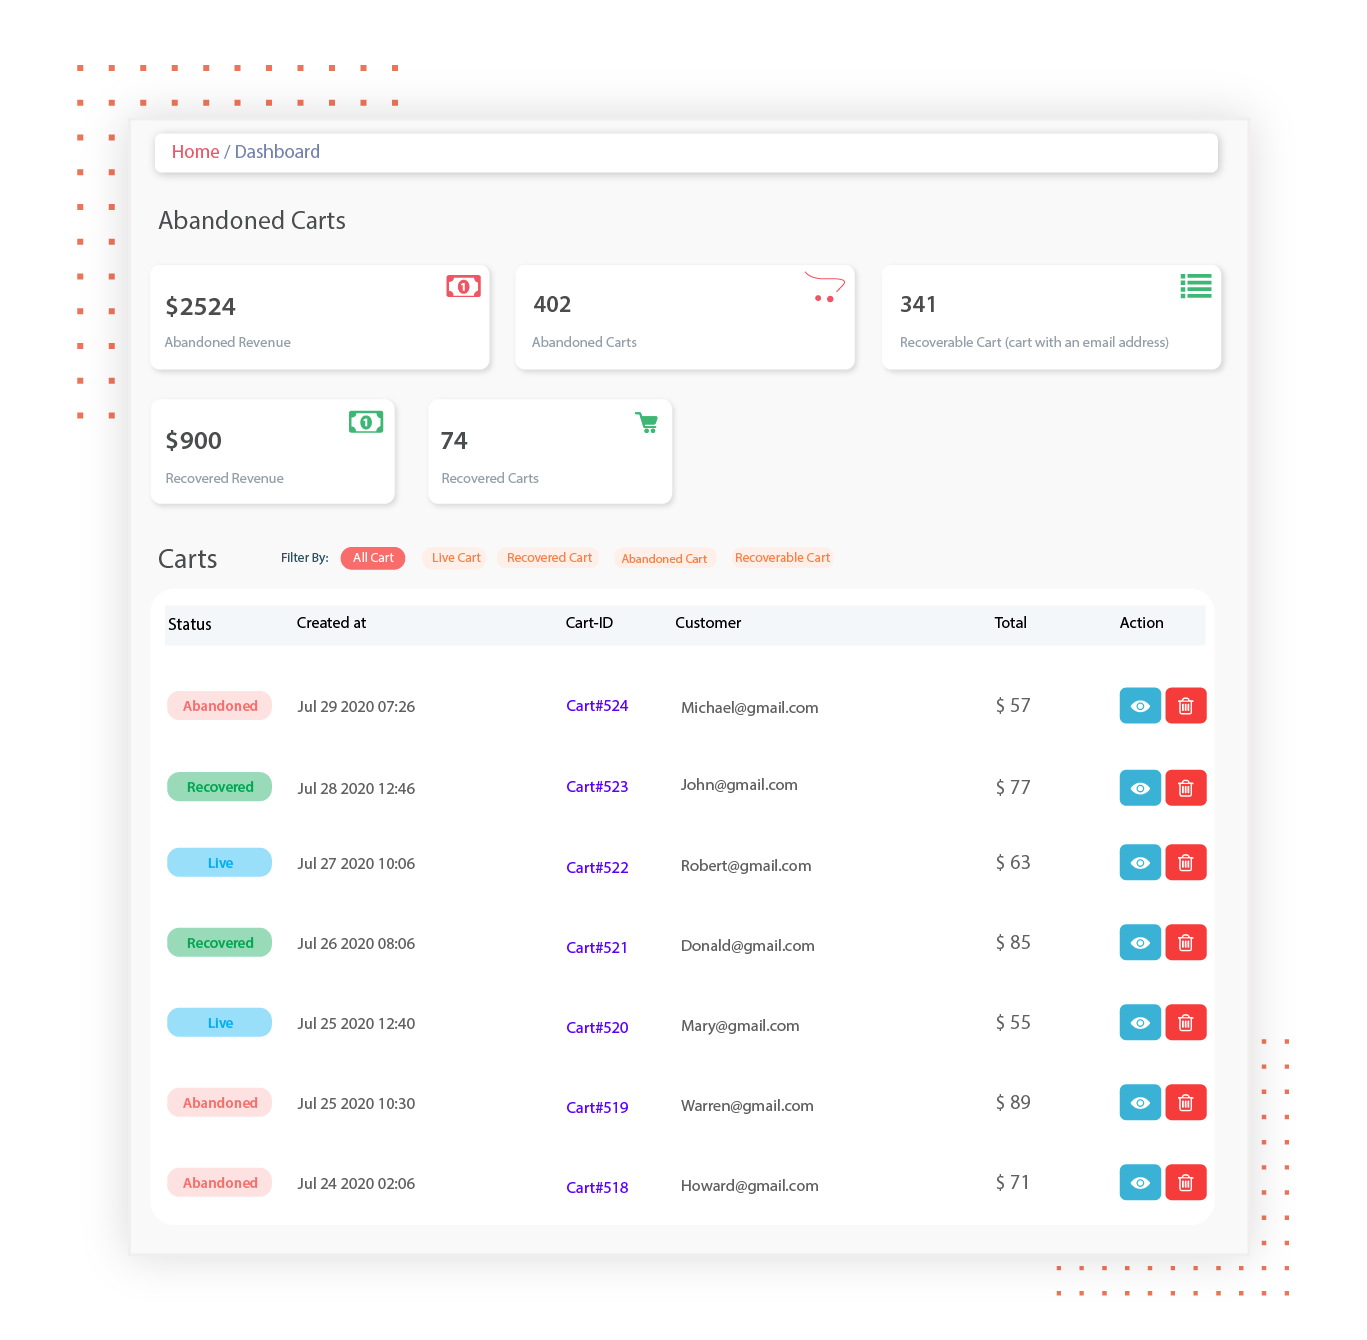The image size is (1367, 1340).
Task: Open the Cart#519 link
Action: pyautogui.click(x=597, y=1108)
